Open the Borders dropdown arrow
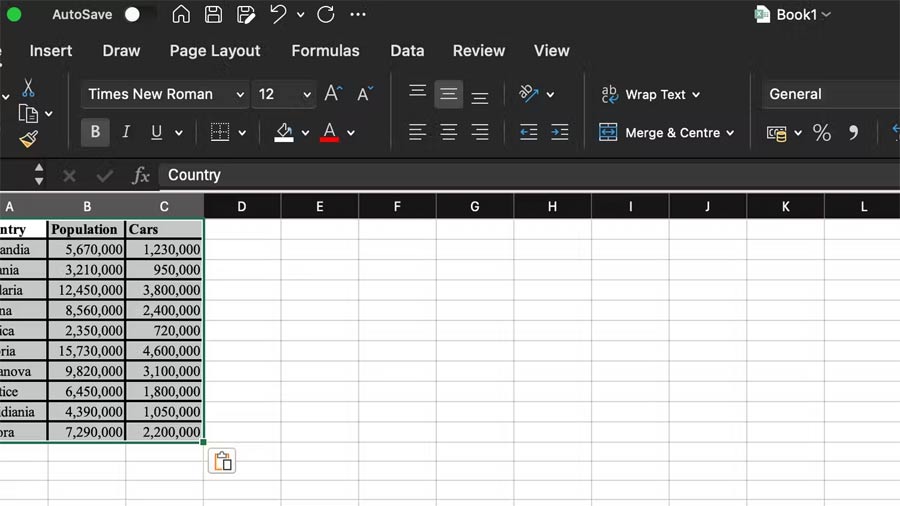 (242, 133)
